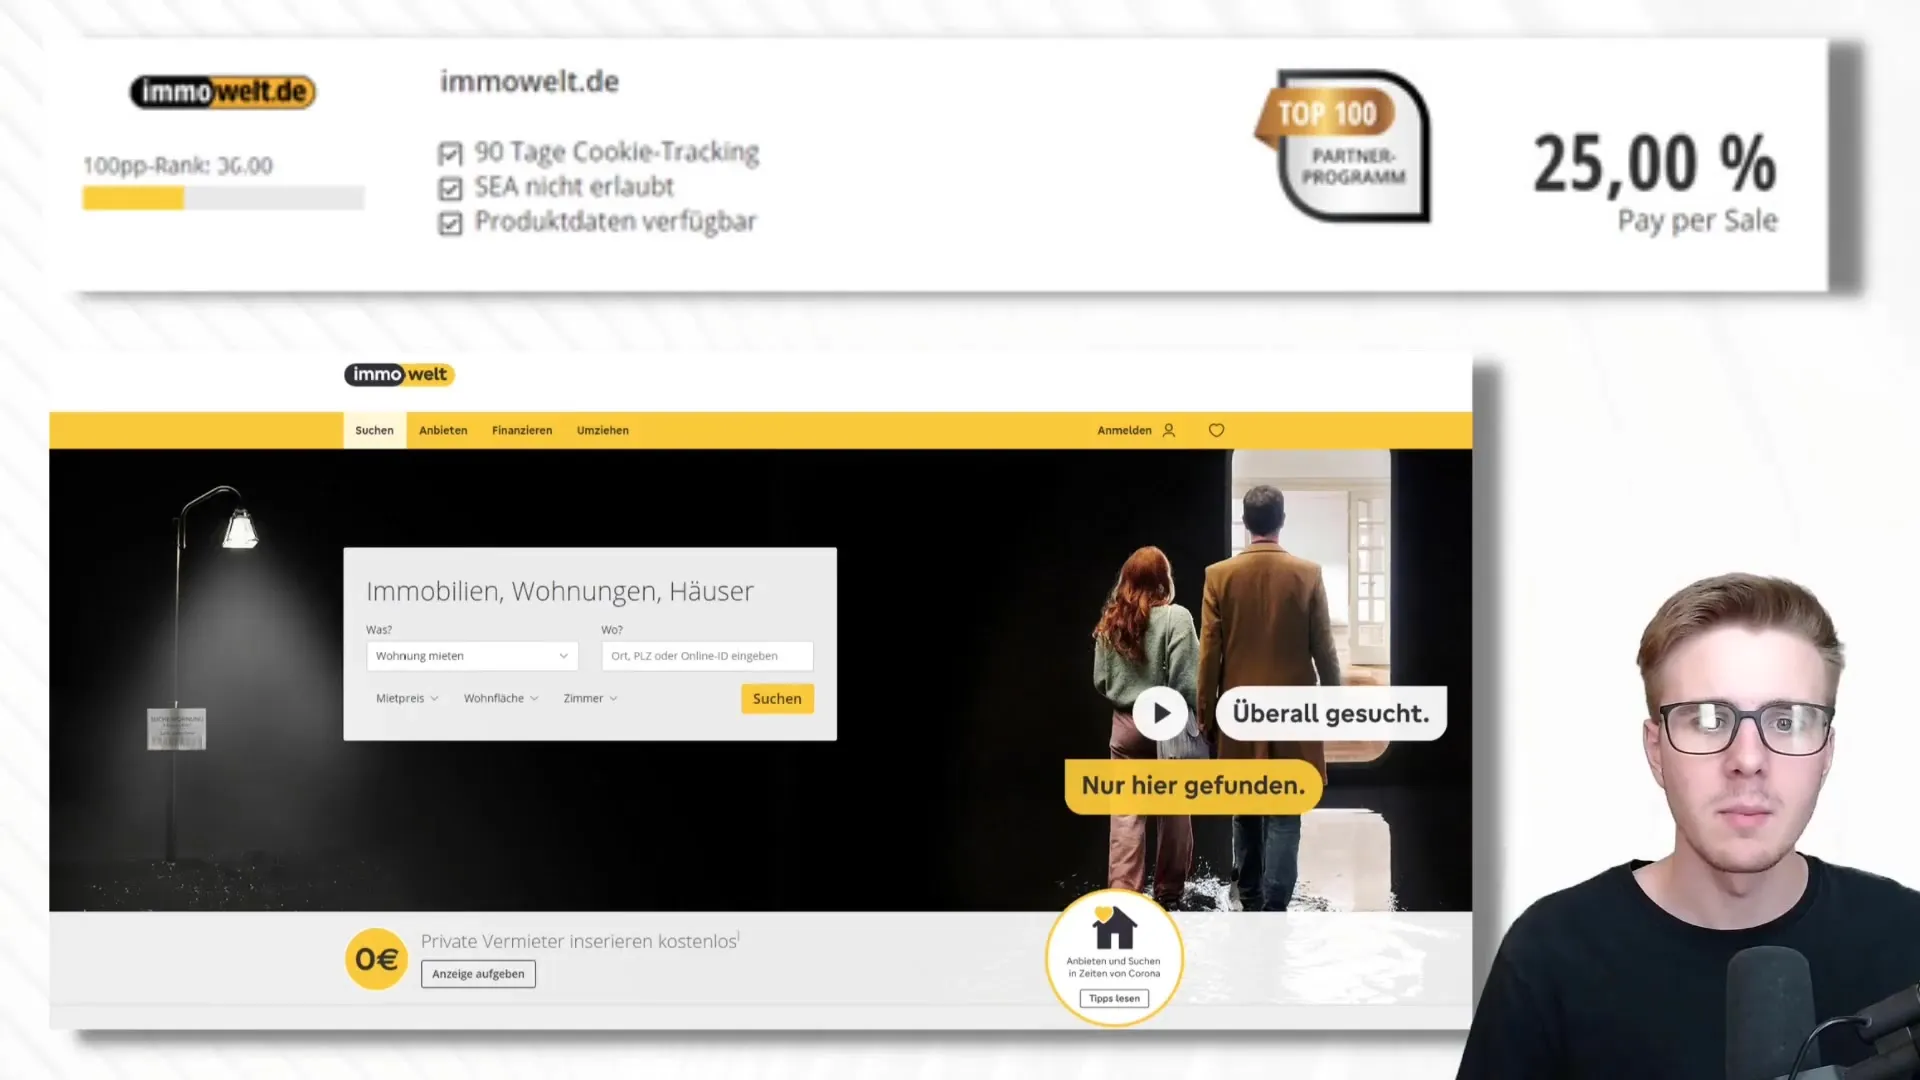Screen dimensions: 1920x1080
Task: Click Anbieten und Suchen in Zeiten von Corona
Action: point(1113,967)
